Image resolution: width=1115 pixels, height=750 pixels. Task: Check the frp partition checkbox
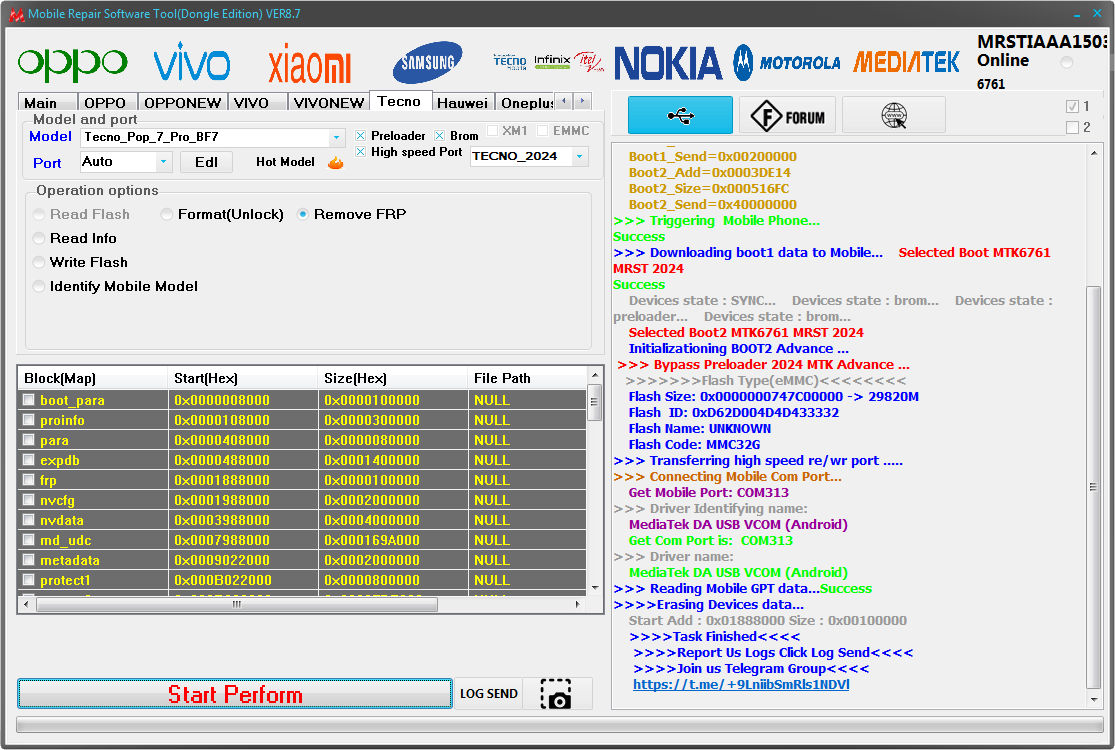[28, 479]
